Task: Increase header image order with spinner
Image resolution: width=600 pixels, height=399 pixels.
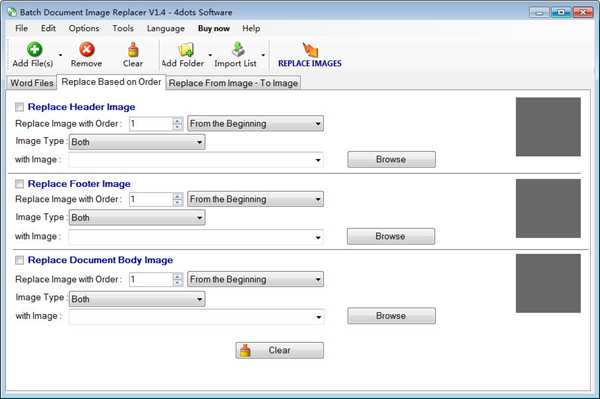Action: pos(177,121)
